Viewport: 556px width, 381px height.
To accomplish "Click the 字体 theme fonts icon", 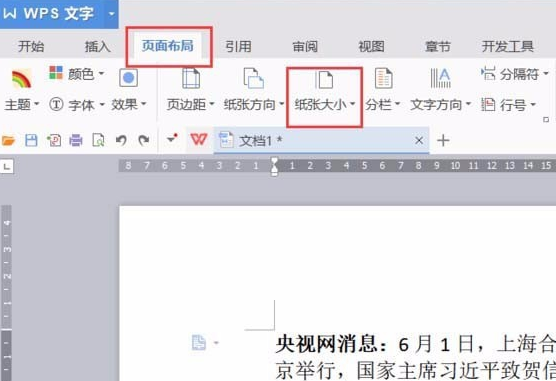I will (x=56, y=104).
